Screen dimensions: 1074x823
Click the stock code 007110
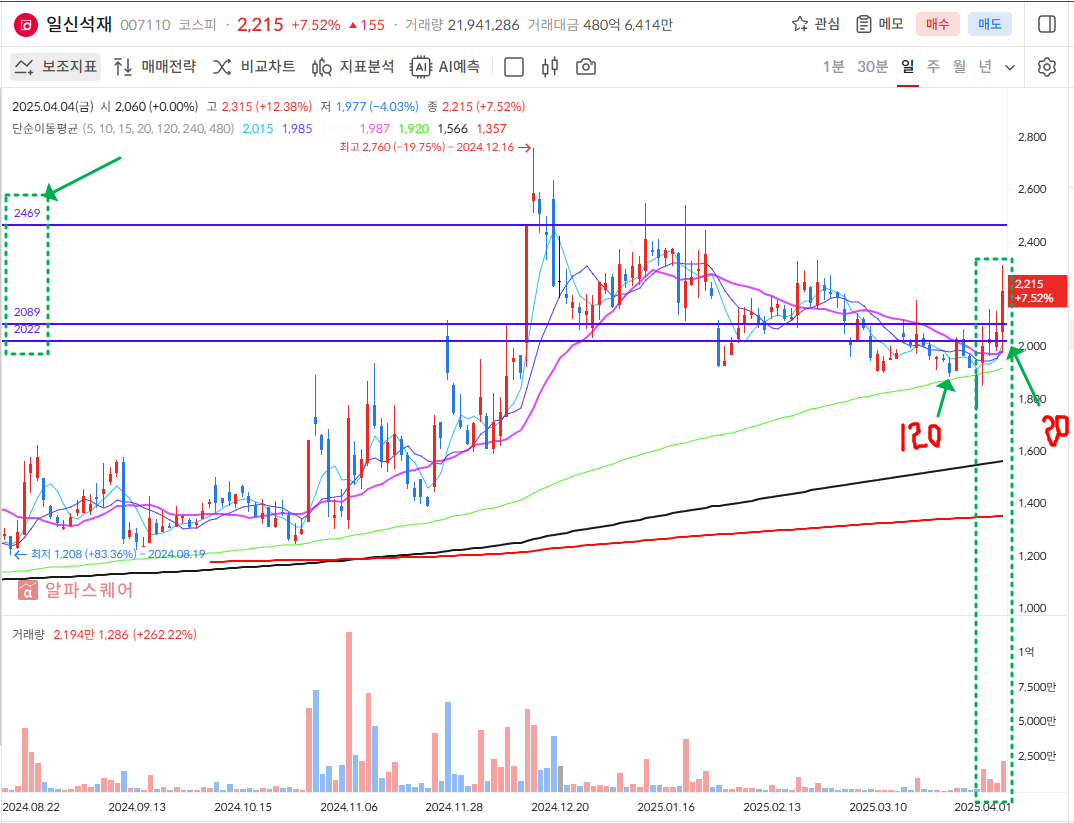point(145,25)
